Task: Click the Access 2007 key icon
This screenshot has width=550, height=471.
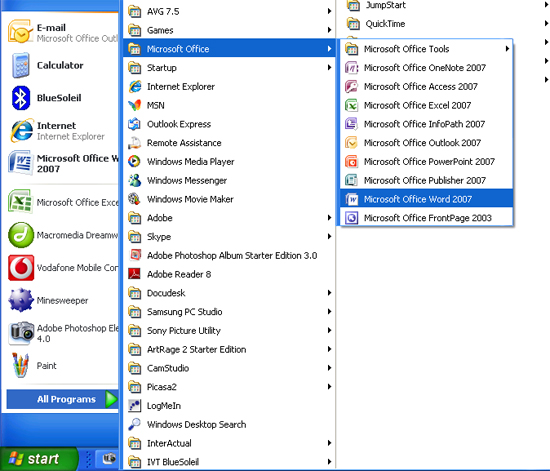Action: (x=351, y=86)
